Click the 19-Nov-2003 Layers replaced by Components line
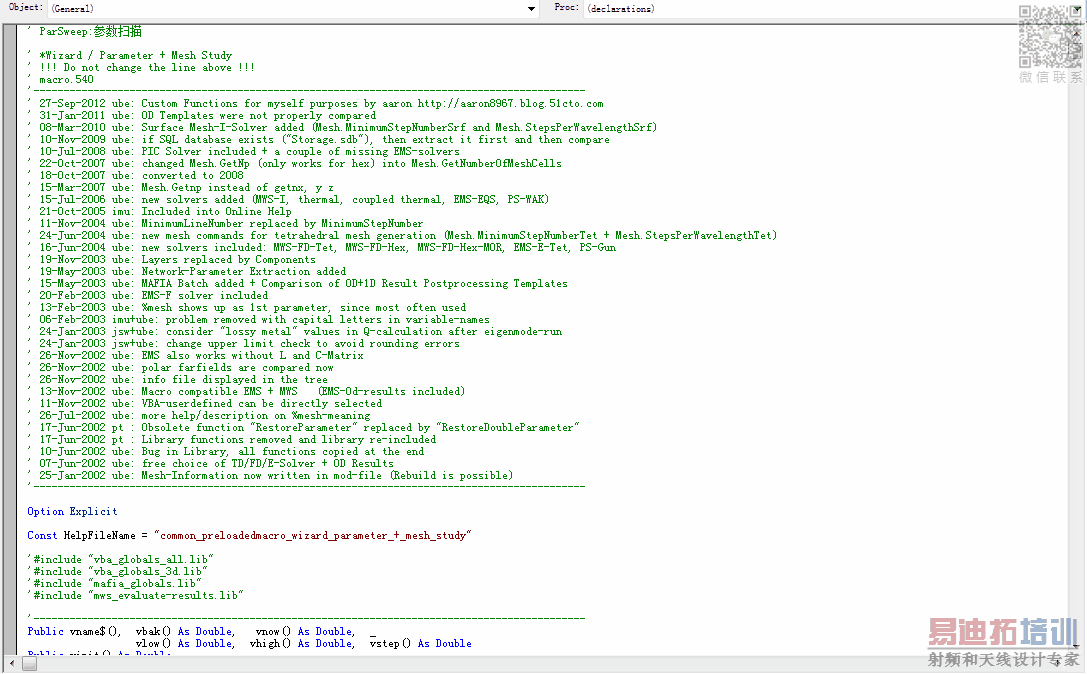The image size is (1087, 674). [x=172, y=259]
